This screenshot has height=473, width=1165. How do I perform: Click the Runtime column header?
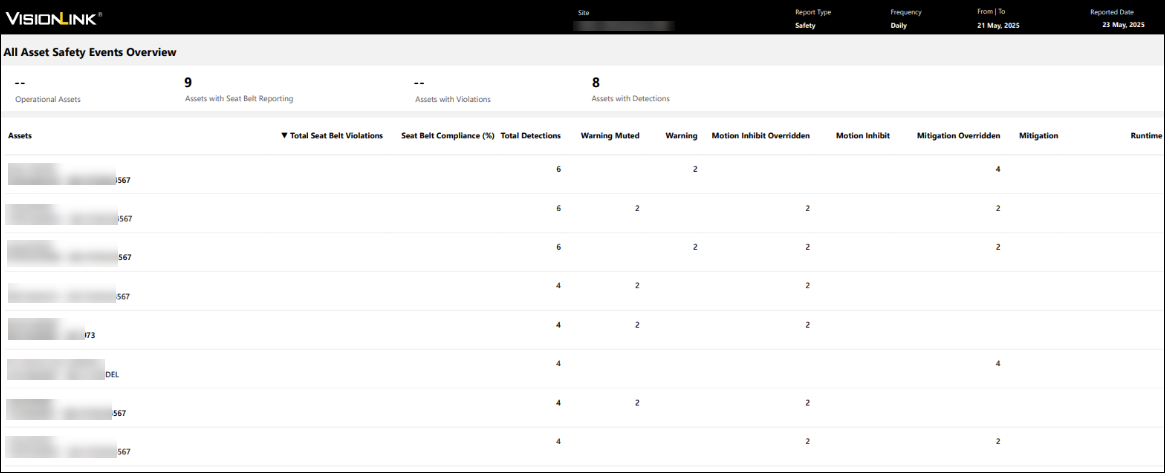1146,135
